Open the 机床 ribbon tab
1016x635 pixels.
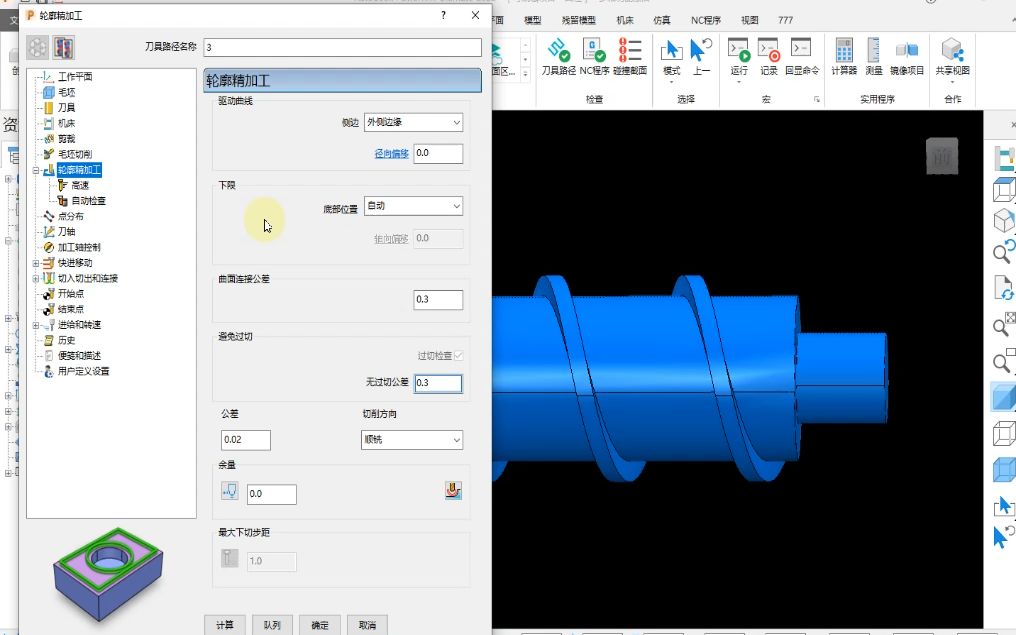coord(625,20)
